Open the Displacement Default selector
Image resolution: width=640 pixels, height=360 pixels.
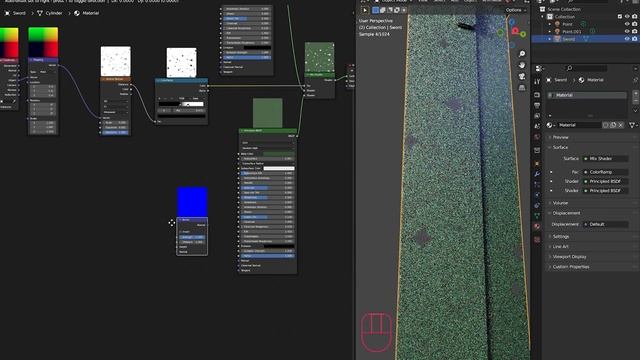605,224
